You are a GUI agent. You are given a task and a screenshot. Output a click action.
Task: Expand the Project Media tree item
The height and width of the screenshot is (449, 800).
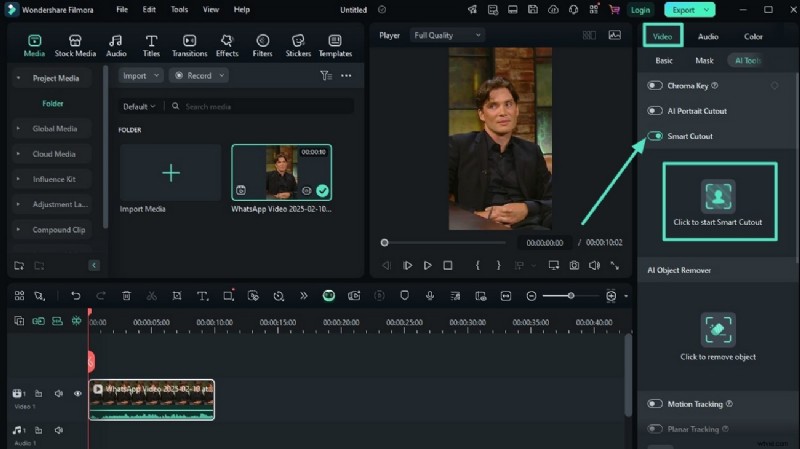[18, 78]
